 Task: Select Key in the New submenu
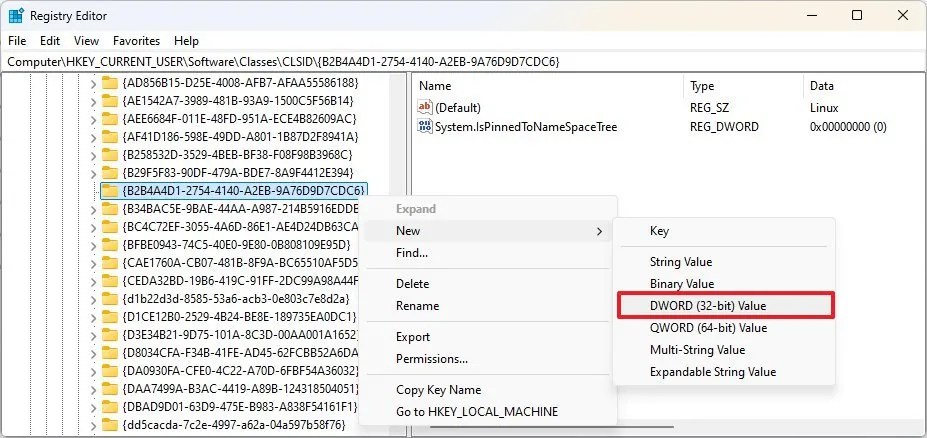click(x=725, y=231)
